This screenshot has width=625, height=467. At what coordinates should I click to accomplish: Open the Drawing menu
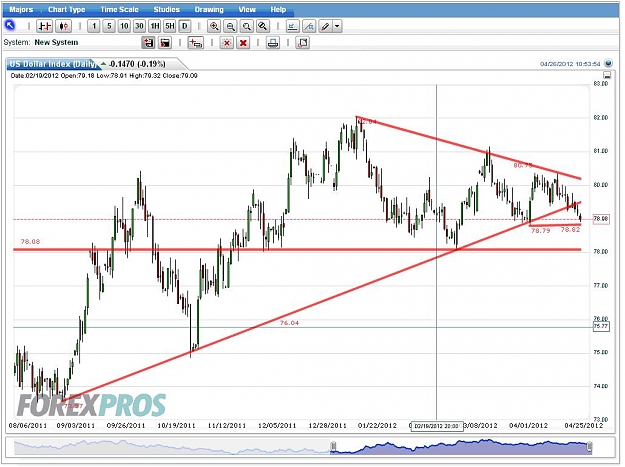[x=209, y=10]
